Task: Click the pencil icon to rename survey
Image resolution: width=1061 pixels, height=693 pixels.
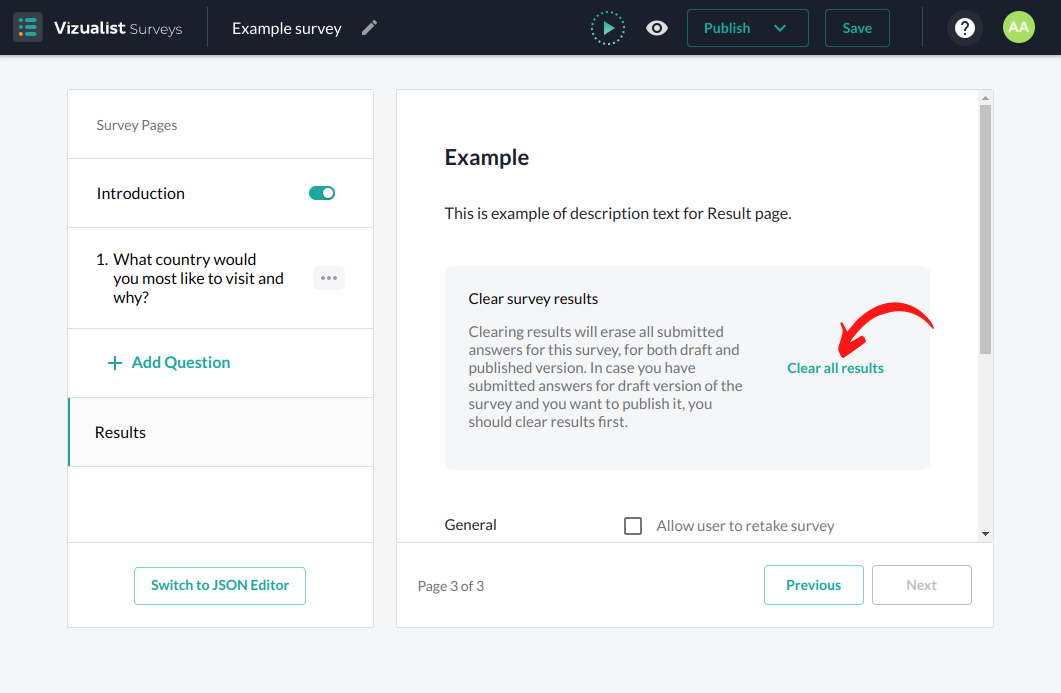Action: click(x=370, y=28)
